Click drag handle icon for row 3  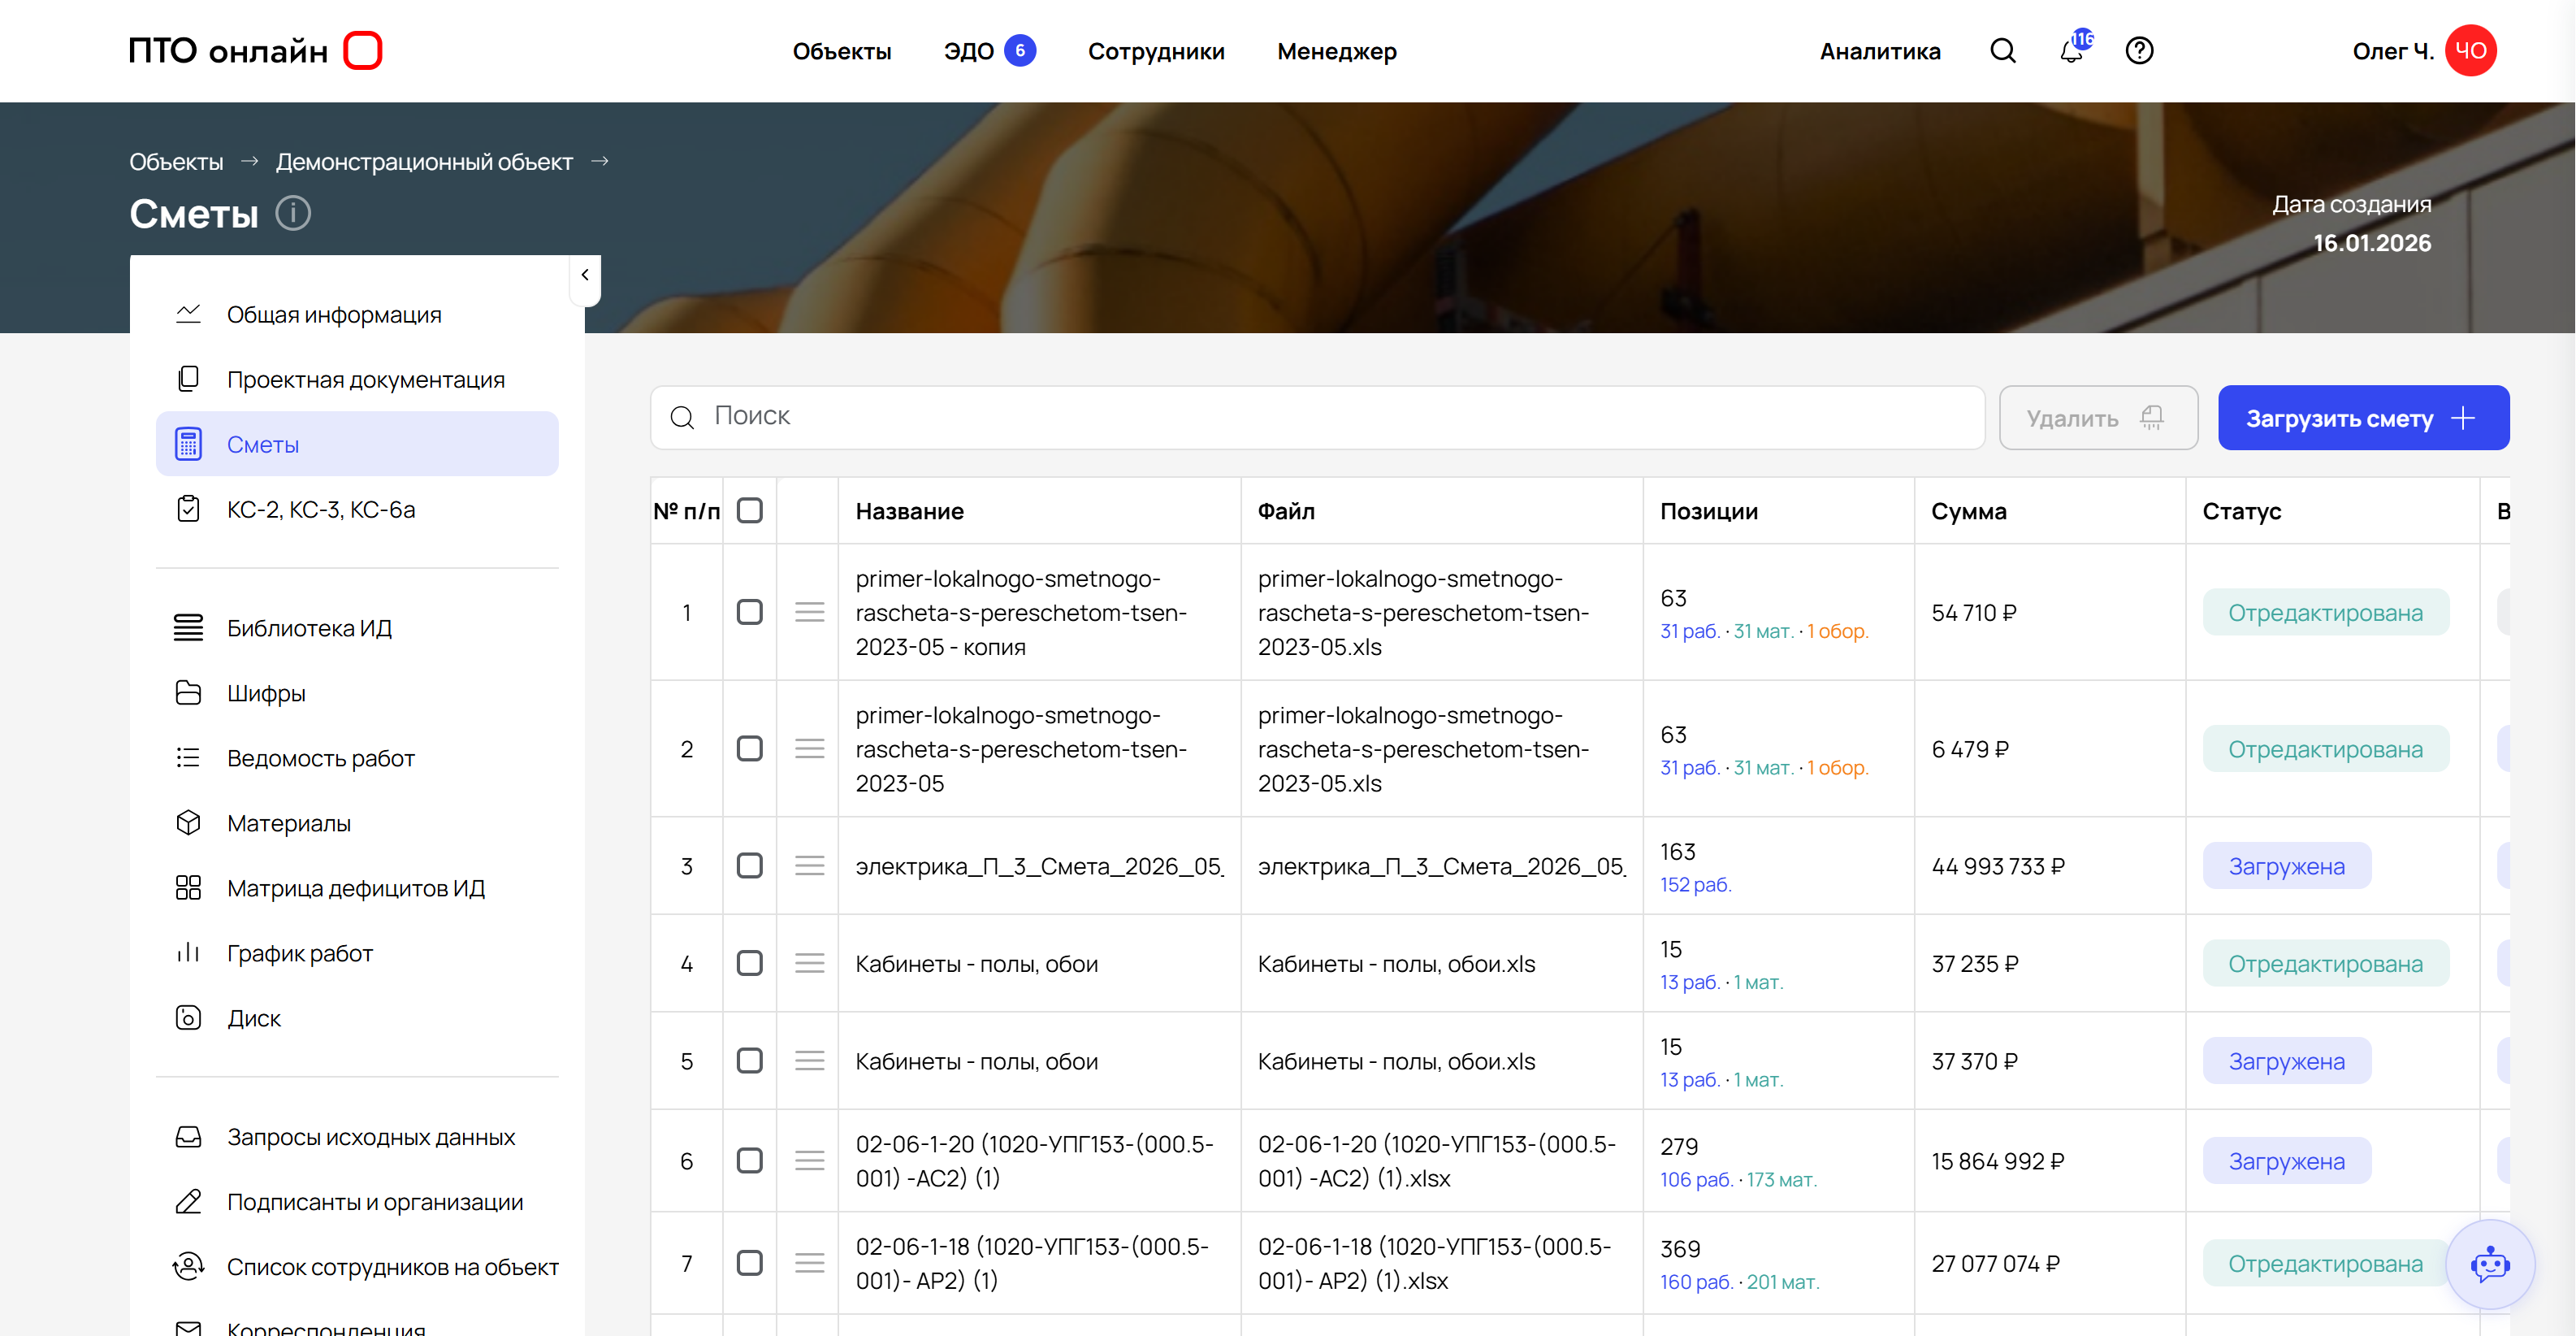tap(809, 865)
